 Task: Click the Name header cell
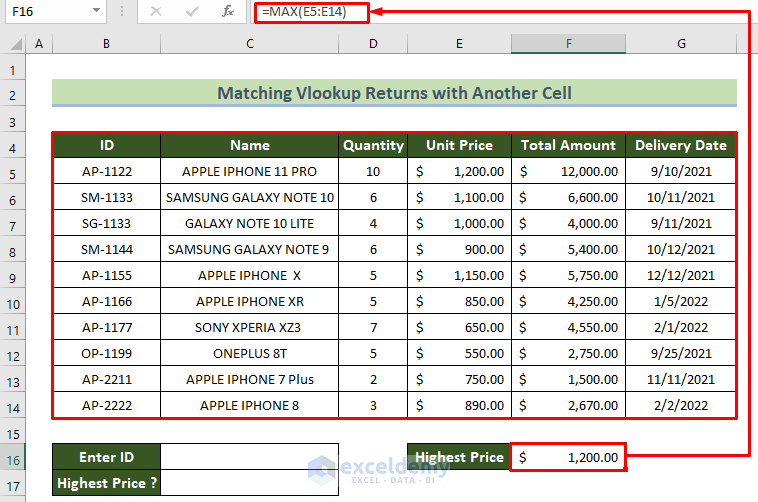point(249,145)
